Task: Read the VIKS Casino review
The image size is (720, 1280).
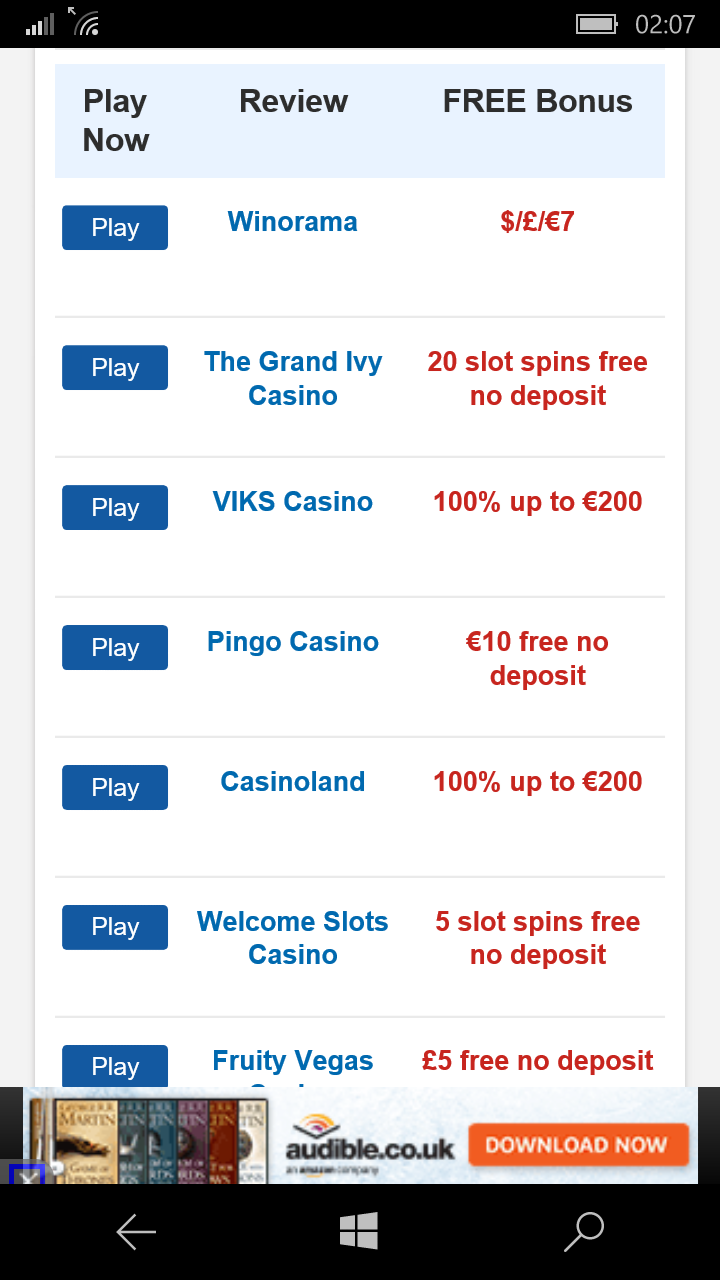Action: 292,502
